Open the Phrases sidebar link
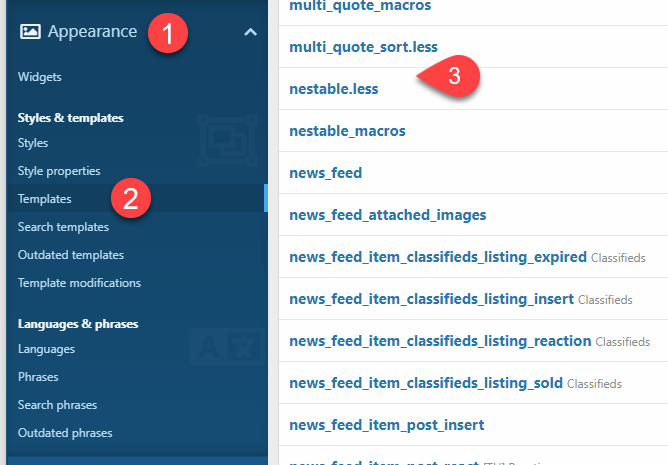 38,377
